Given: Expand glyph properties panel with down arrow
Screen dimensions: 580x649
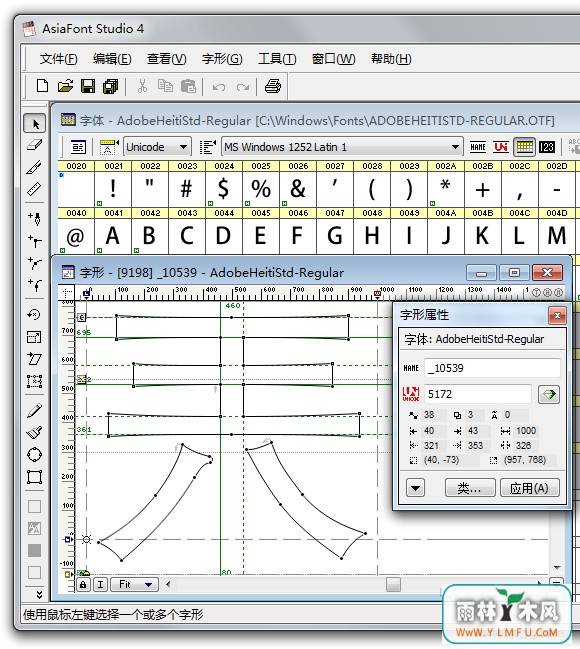Looking at the screenshot, I should pyautogui.click(x=415, y=488).
